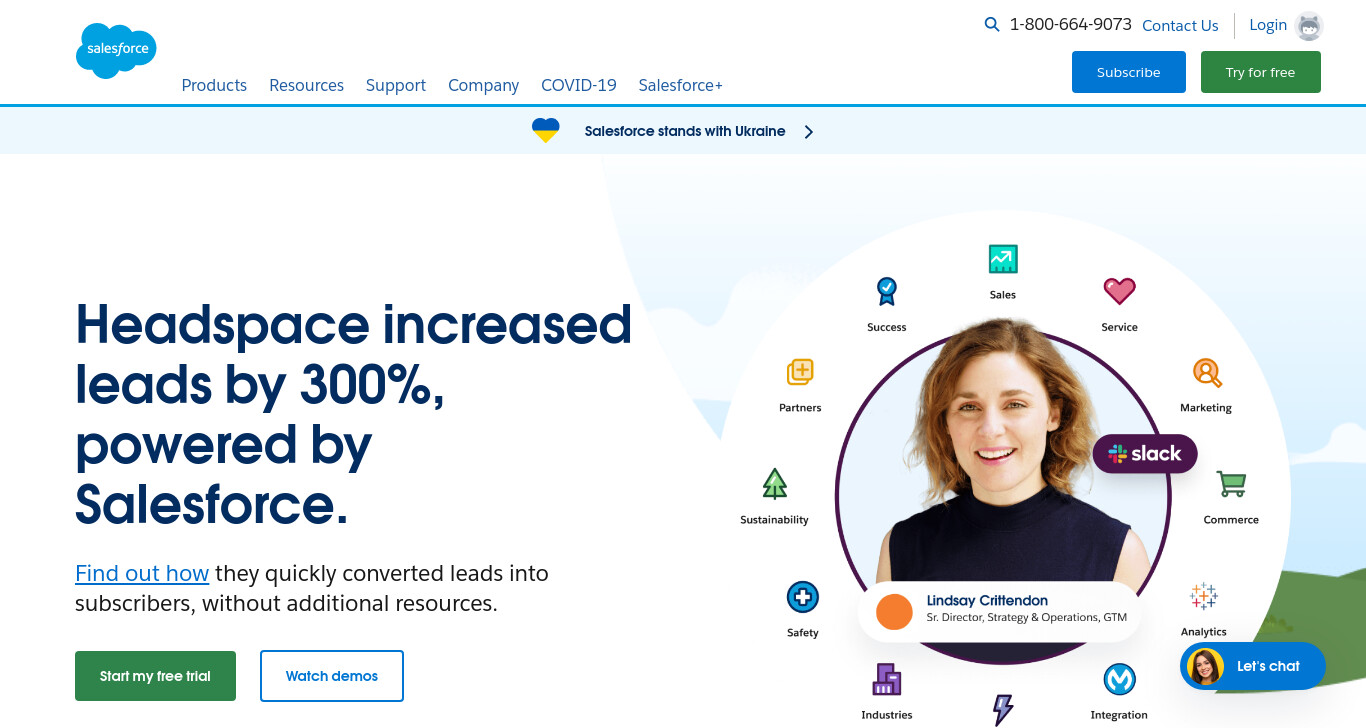Click the Lindsay Crittendon name
The image size is (1366, 728).
987,600
